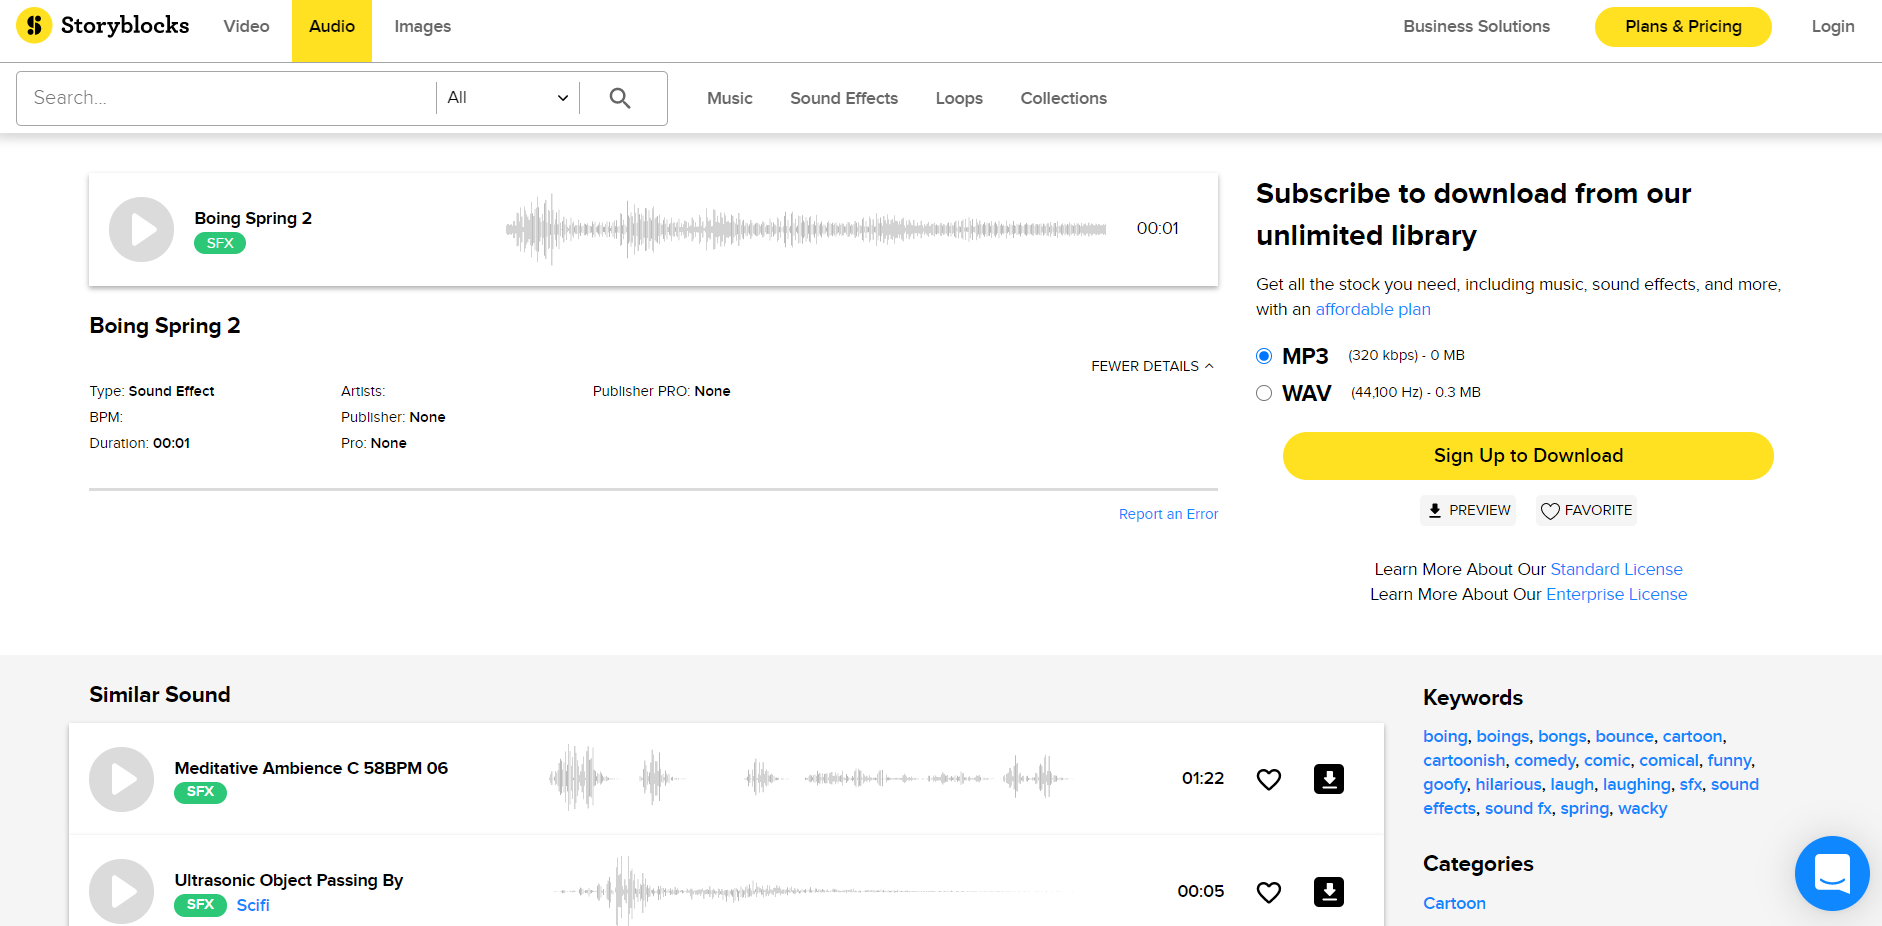Click the FAVORITE heart button
The height and width of the screenshot is (926, 1882).
click(x=1586, y=510)
